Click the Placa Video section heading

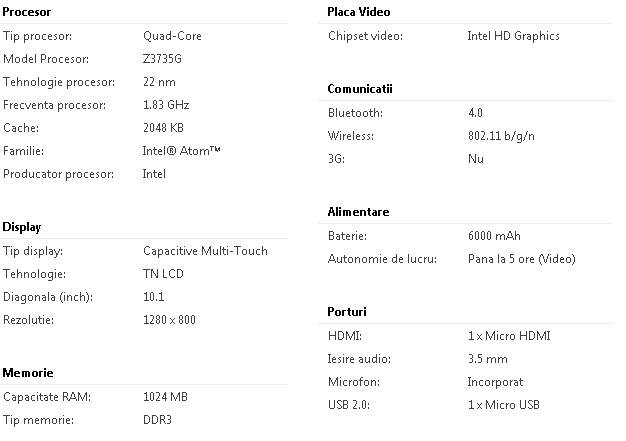(358, 12)
